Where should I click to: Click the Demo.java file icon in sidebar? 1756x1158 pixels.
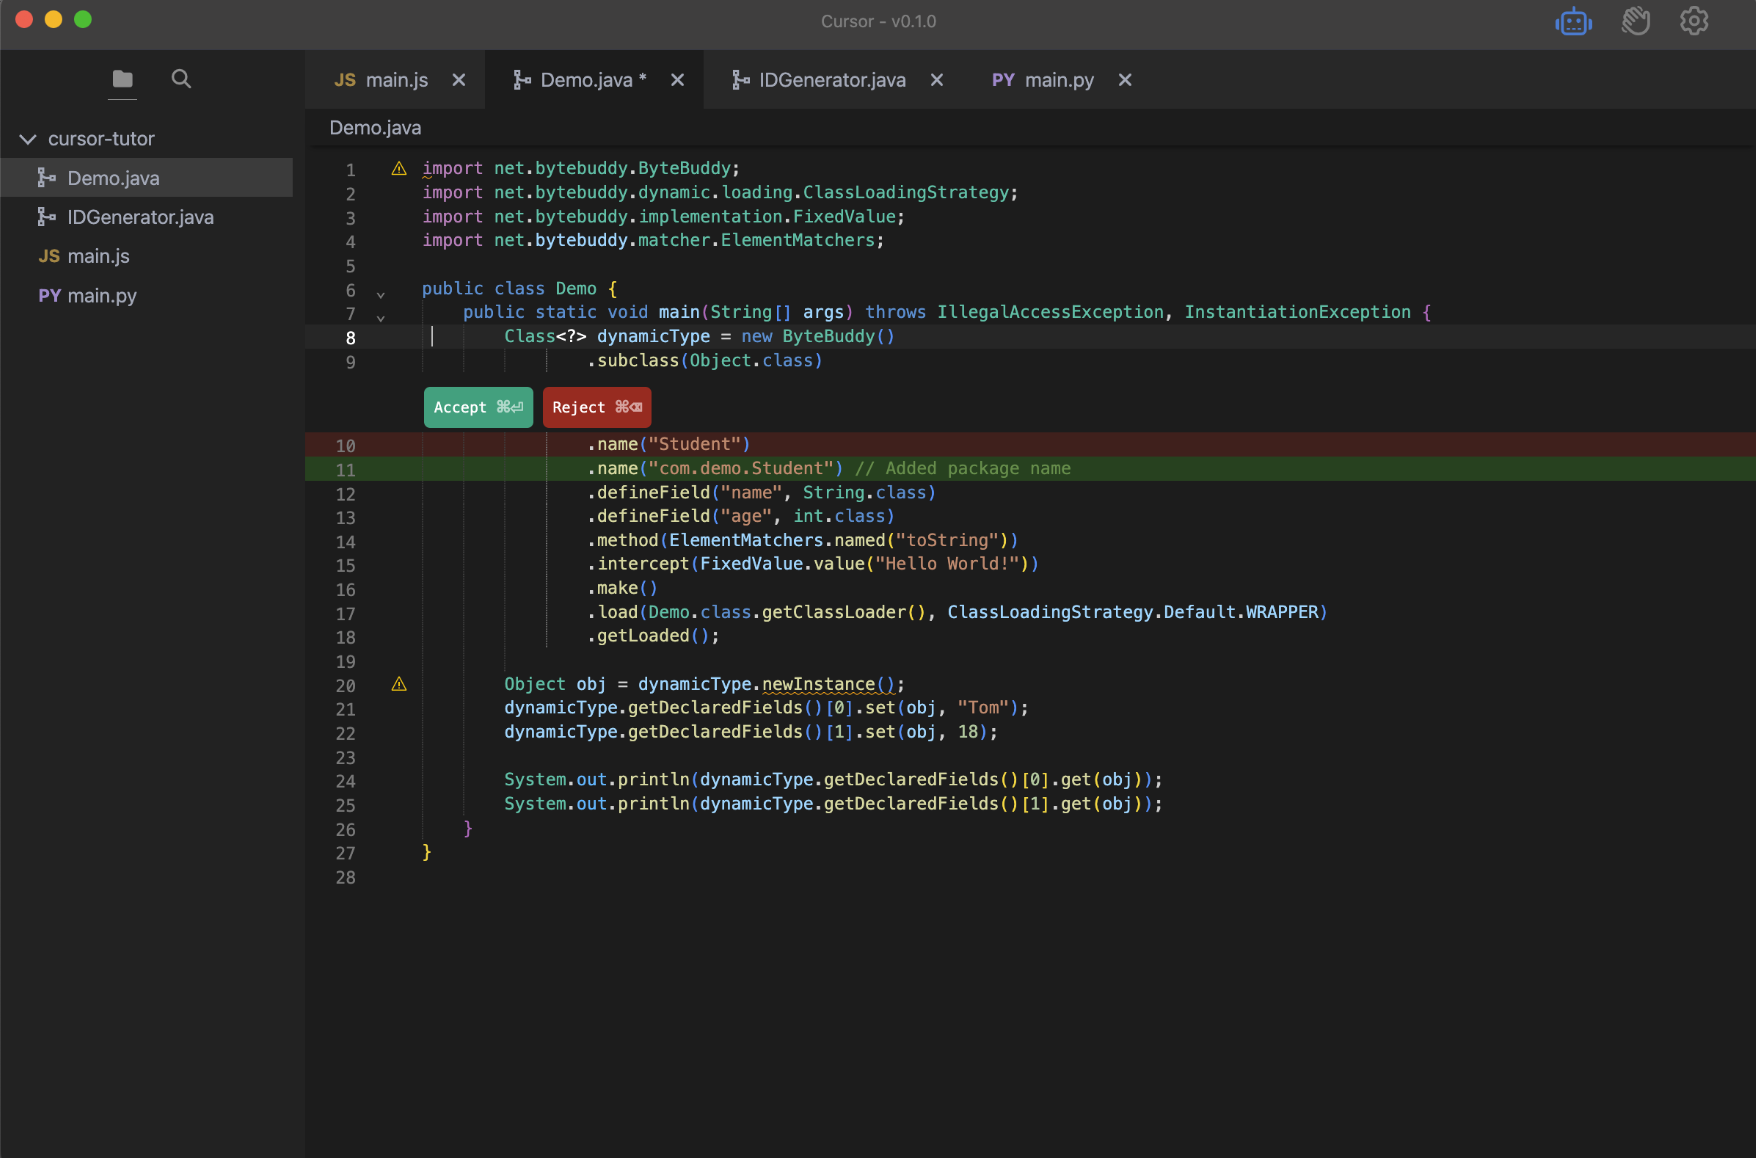pyautogui.click(x=47, y=178)
